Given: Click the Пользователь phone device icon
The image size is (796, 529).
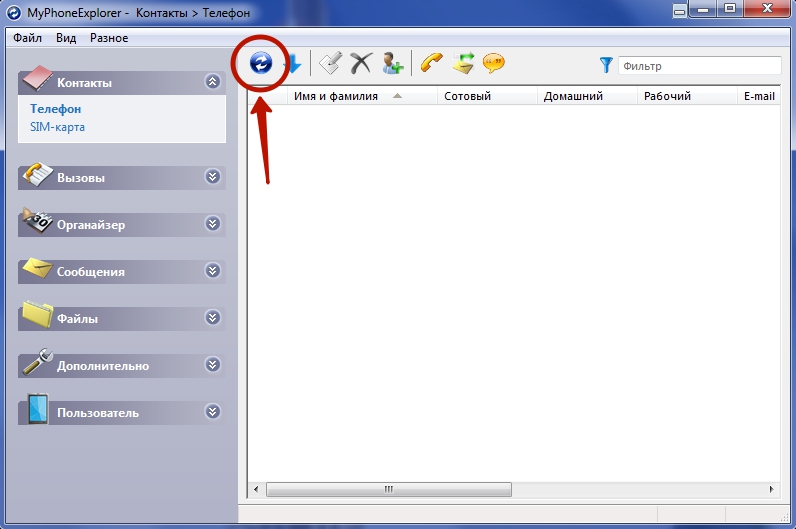Looking at the screenshot, I should pos(38,408).
